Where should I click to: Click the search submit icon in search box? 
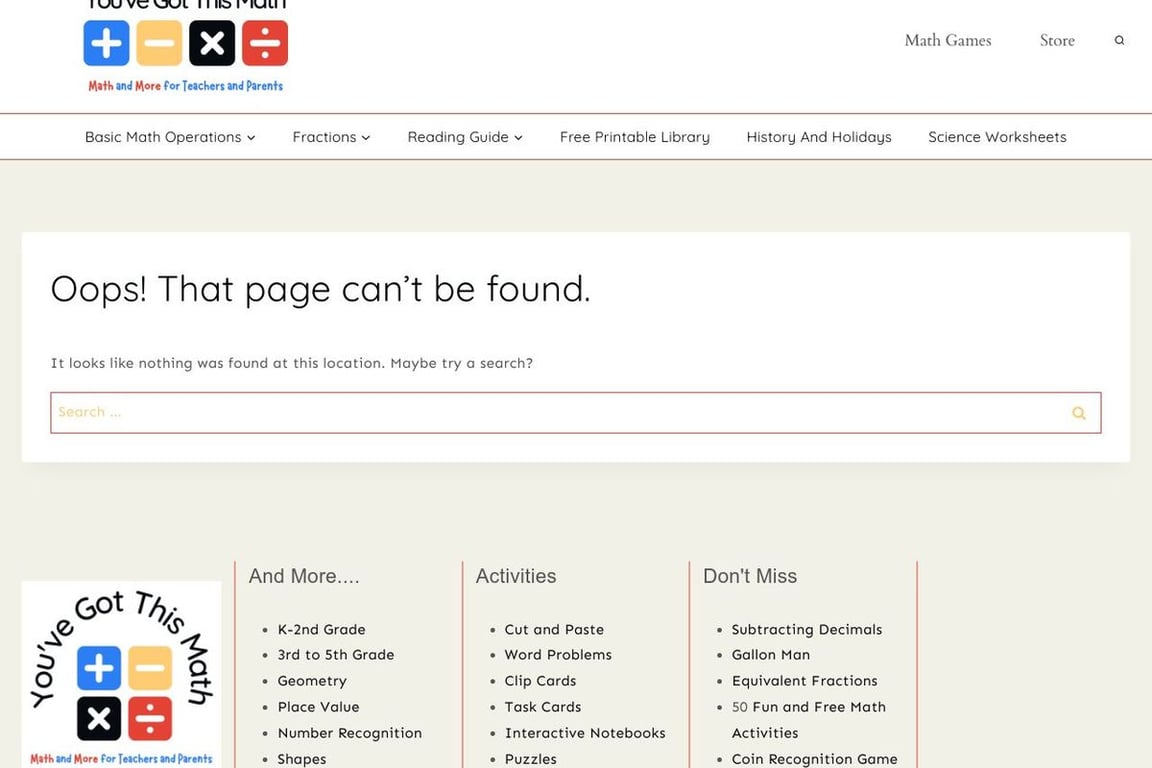[x=1078, y=413]
